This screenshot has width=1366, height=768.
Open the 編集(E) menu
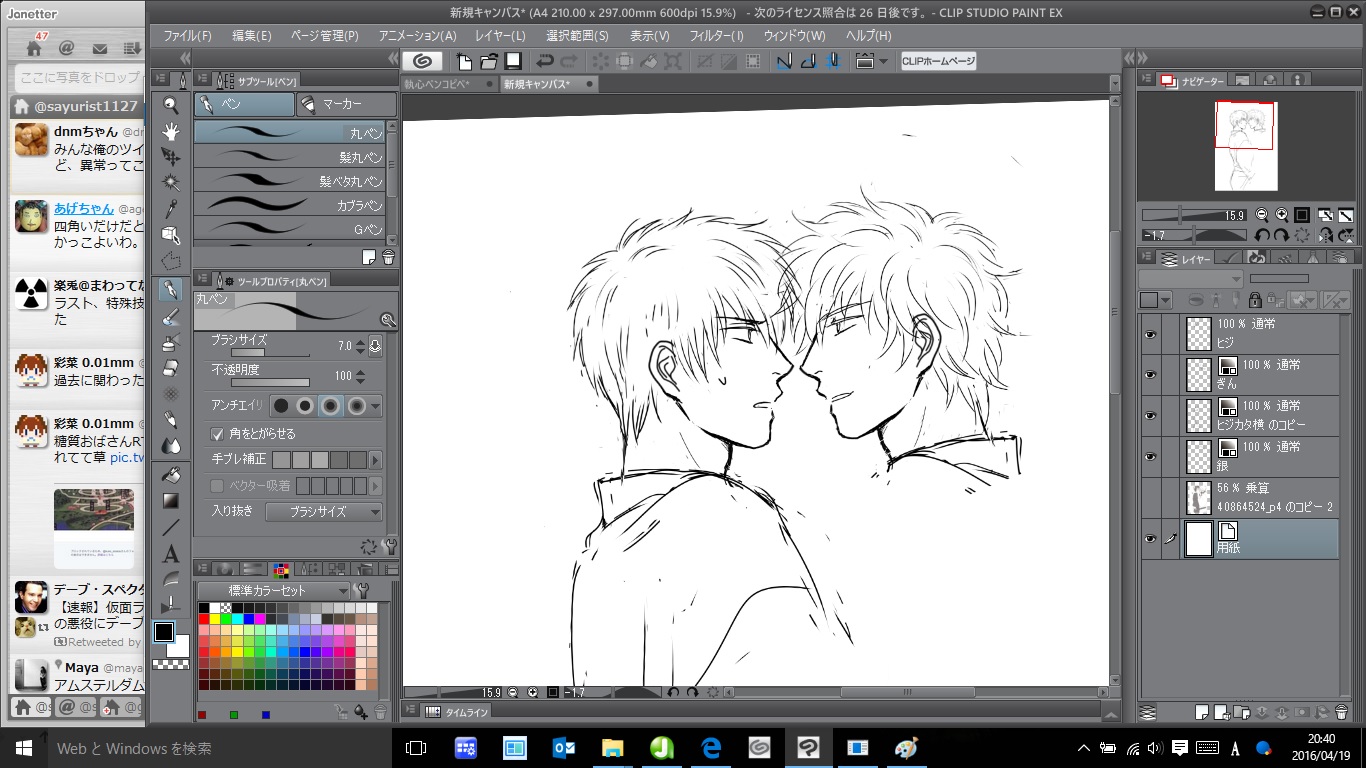(x=251, y=35)
